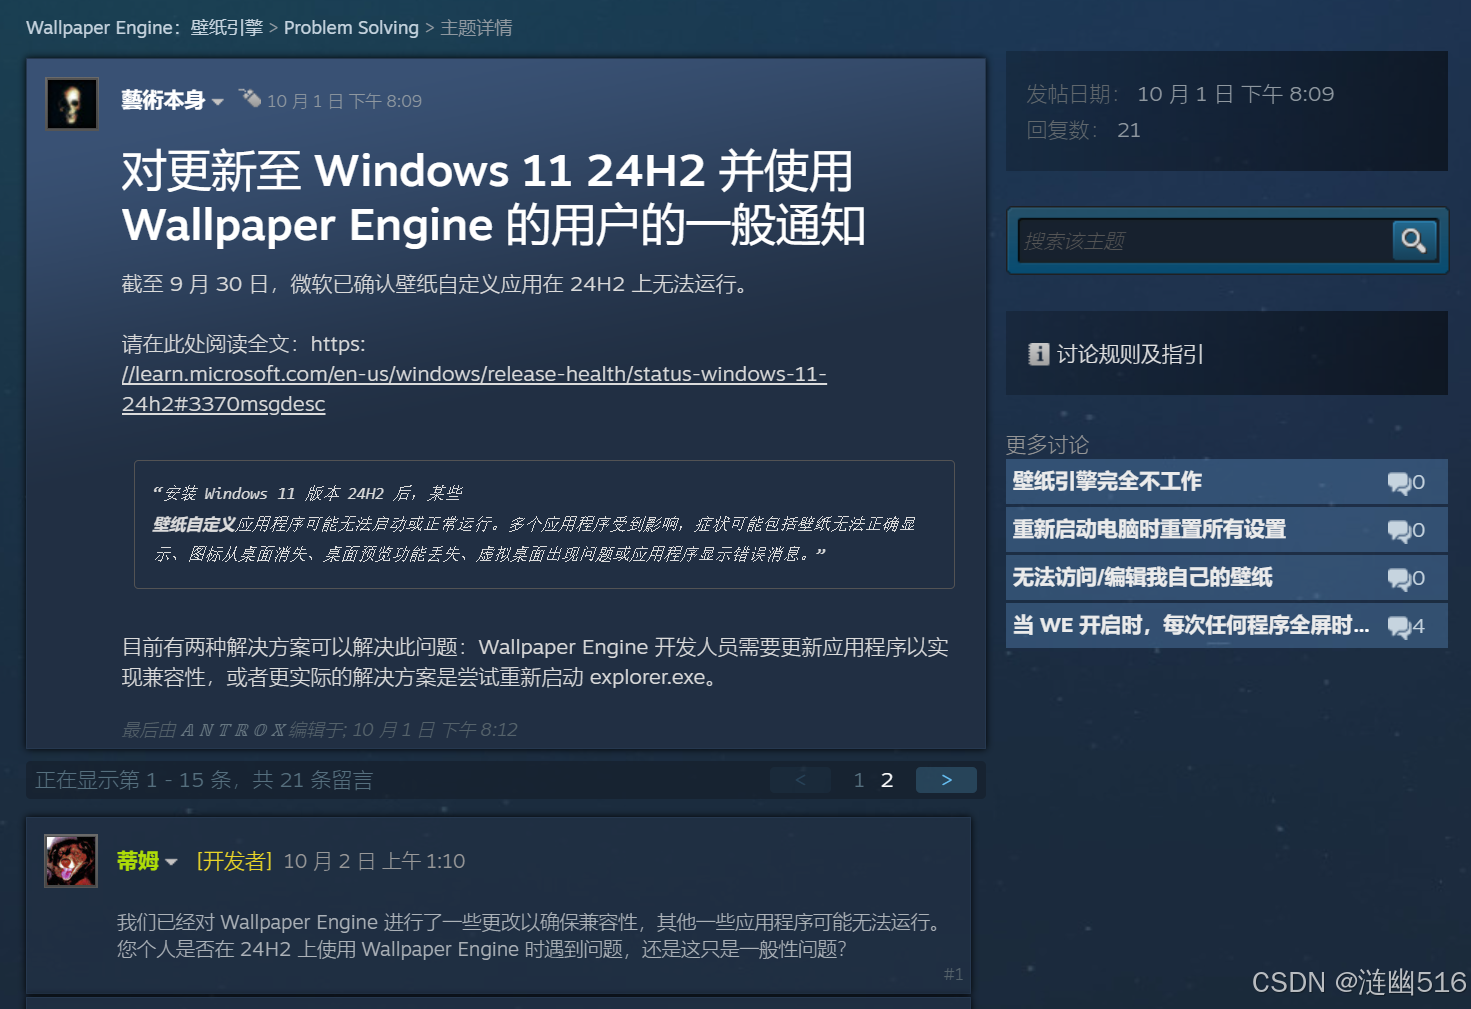Click the quoted Microsoft notice block
Image resolution: width=1471 pixels, height=1009 pixels.
[x=544, y=524]
